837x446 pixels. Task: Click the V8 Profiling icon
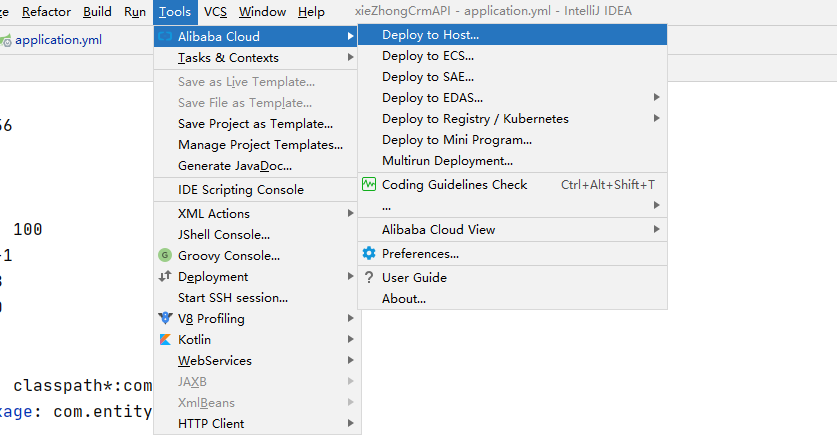(x=166, y=318)
